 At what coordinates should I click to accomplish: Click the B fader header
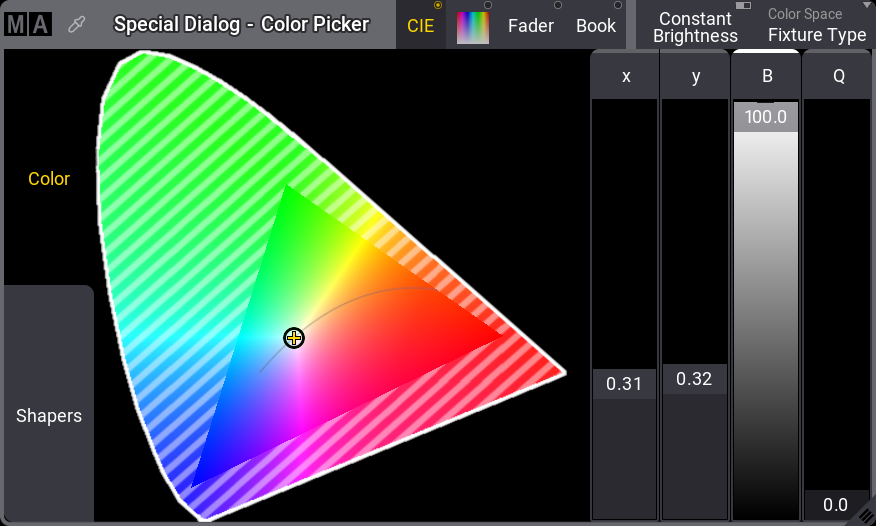point(766,76)
